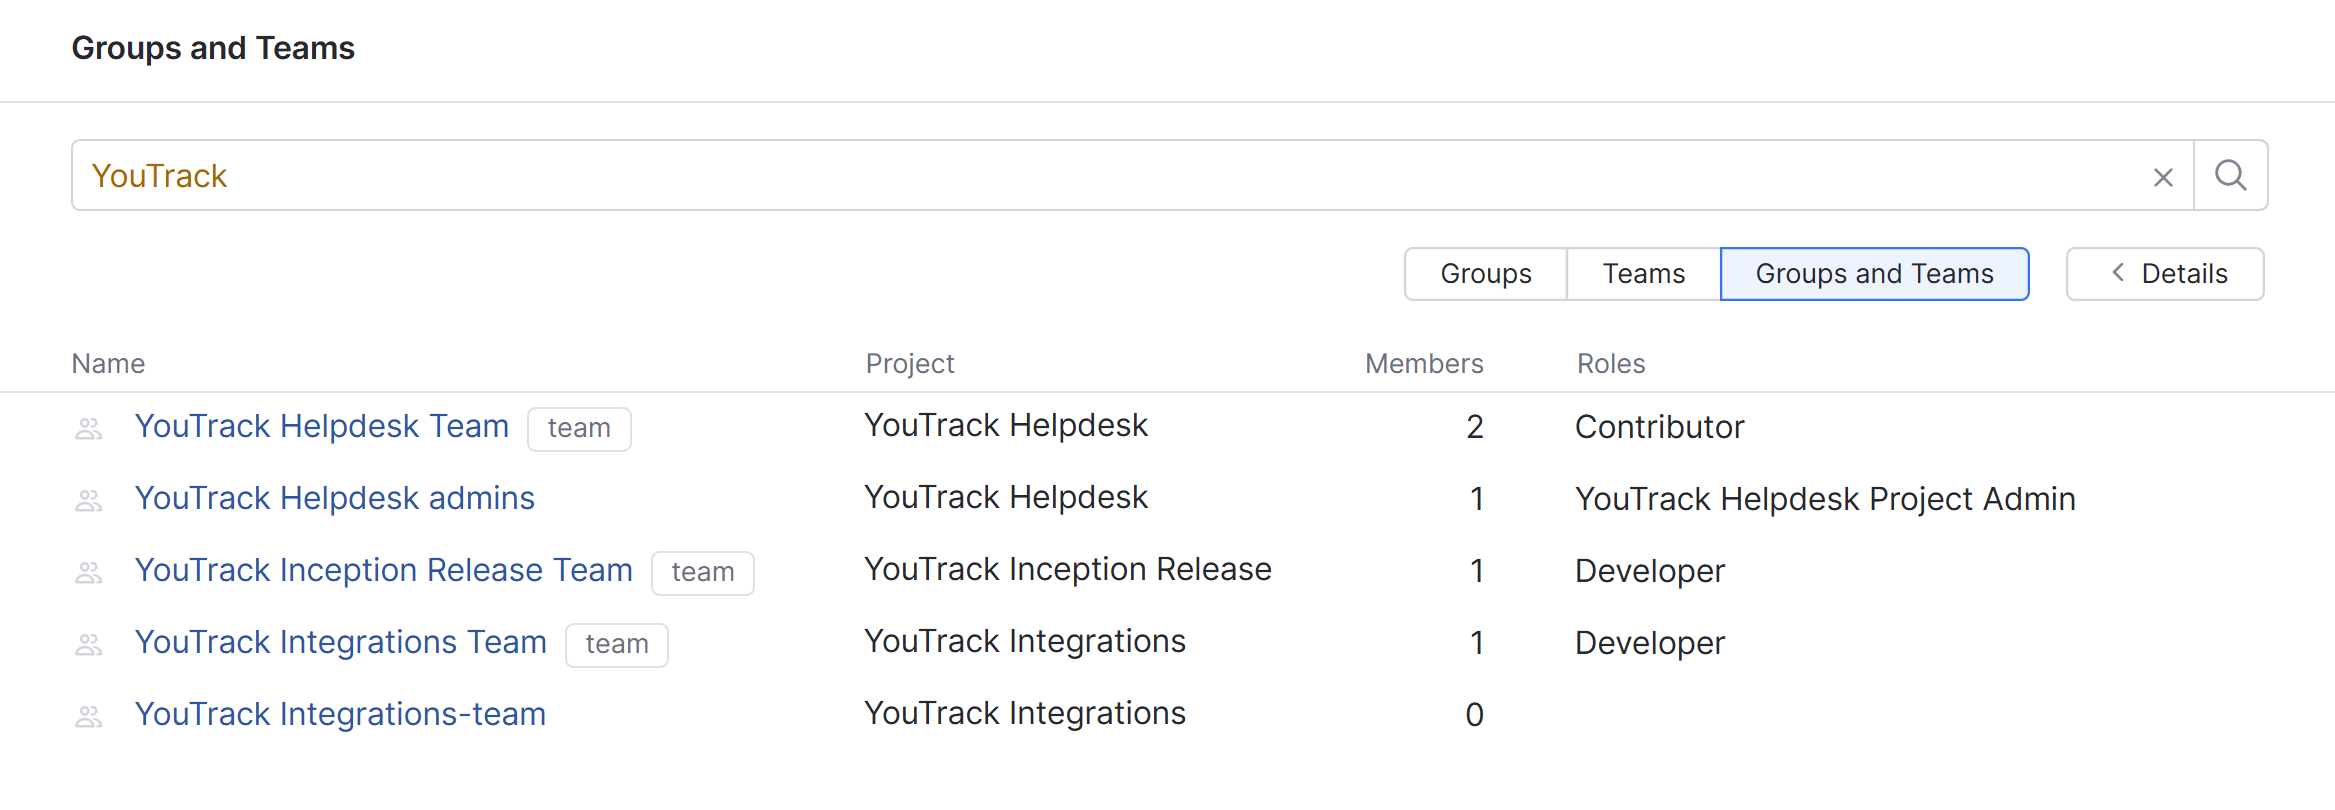
Task: Open the YouTrack Helpdesk admins group
Action: [x=335, y=499]
